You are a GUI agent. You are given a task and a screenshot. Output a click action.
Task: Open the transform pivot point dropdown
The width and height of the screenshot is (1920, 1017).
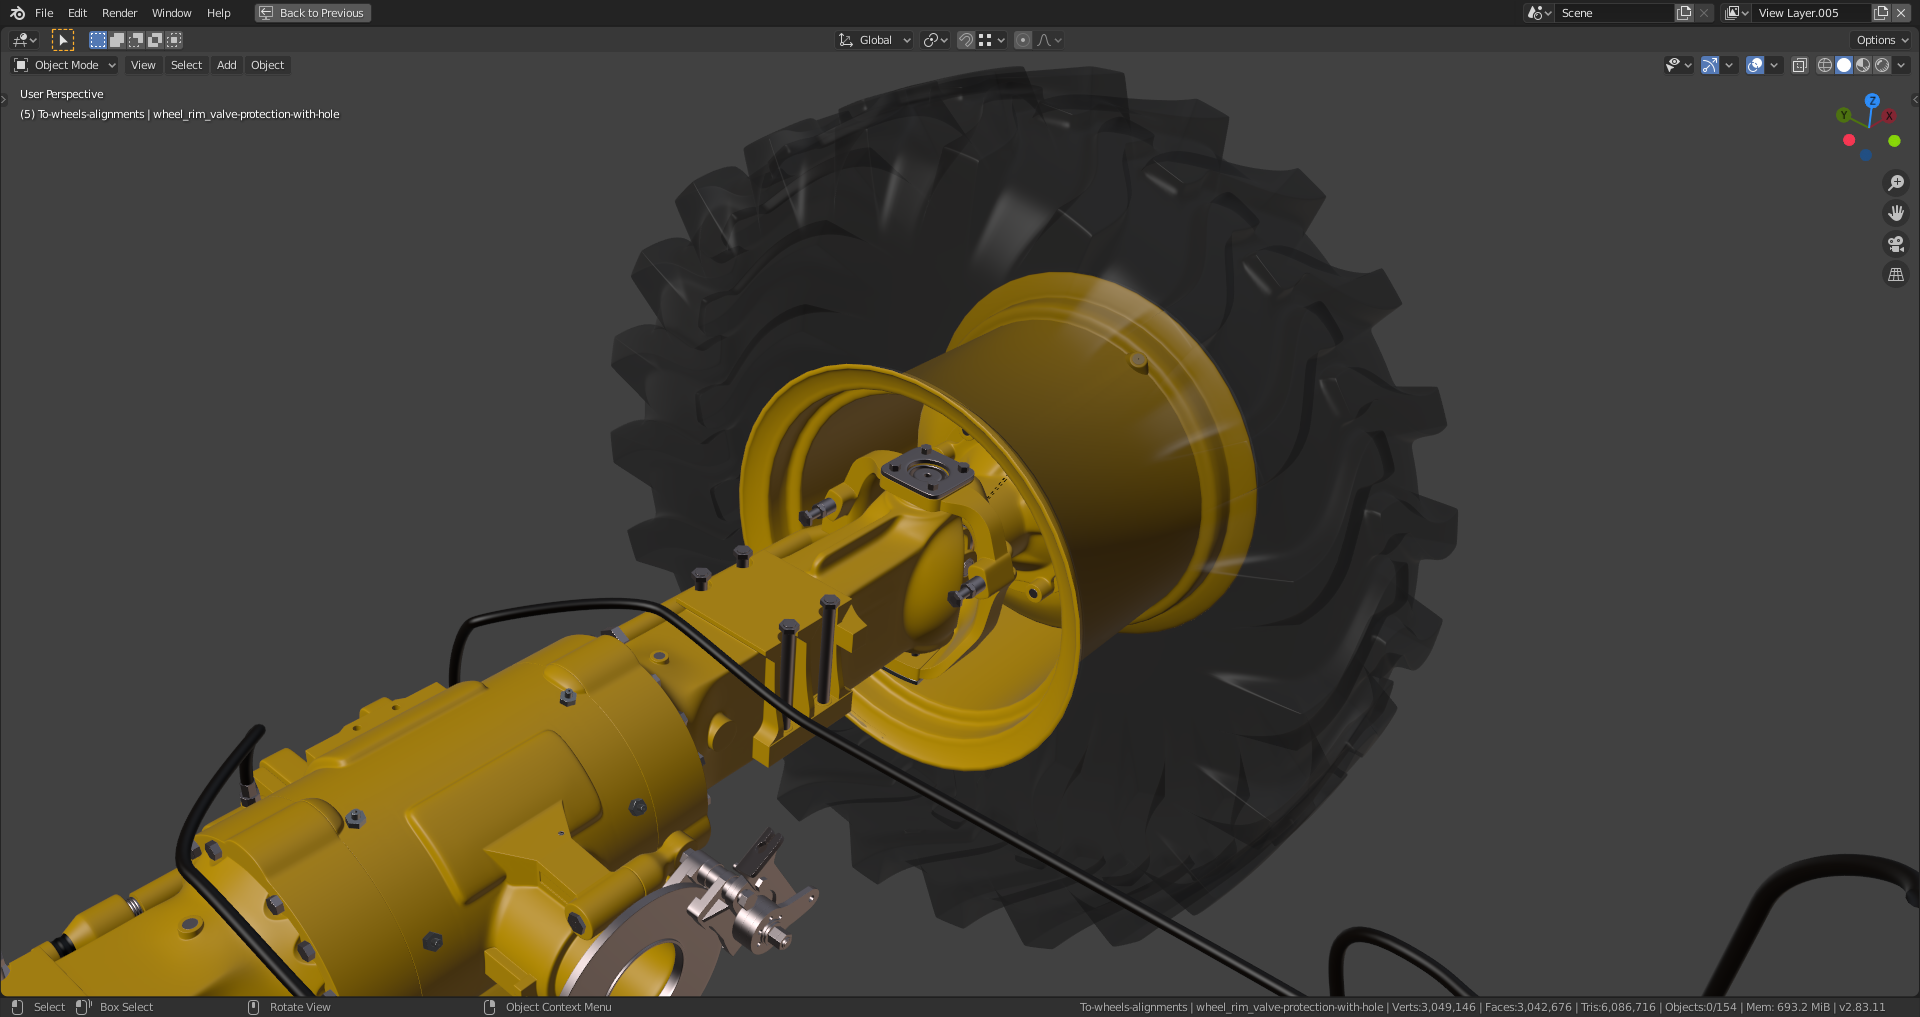tap(936, 40)
